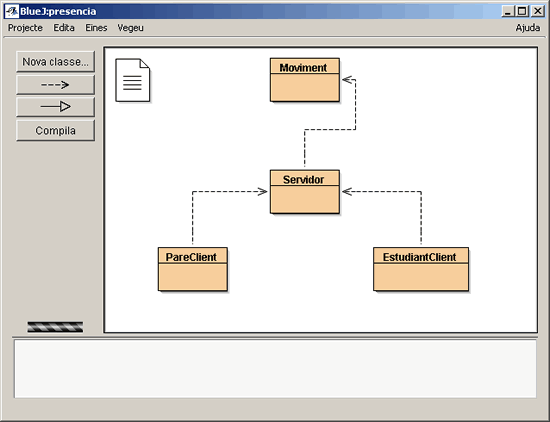The width and height of the screenshot is (550, 422).
Task: Open the Eines menu
Action: [x=96, y=28]
